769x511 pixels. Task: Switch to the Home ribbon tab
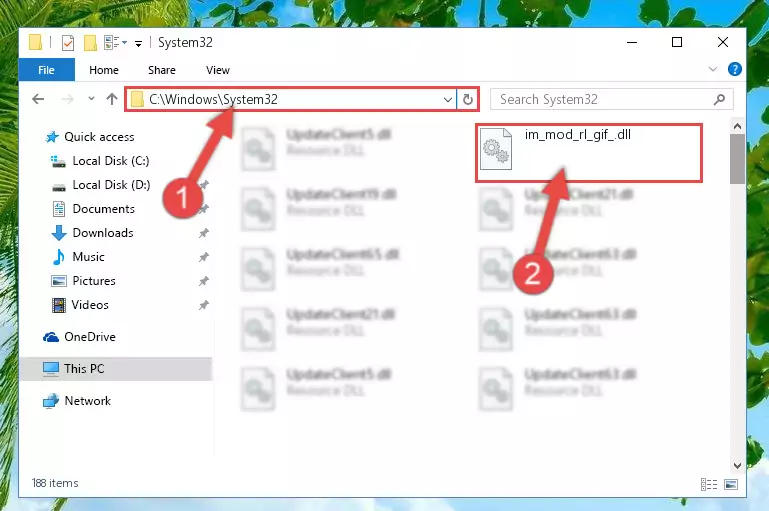104,70
